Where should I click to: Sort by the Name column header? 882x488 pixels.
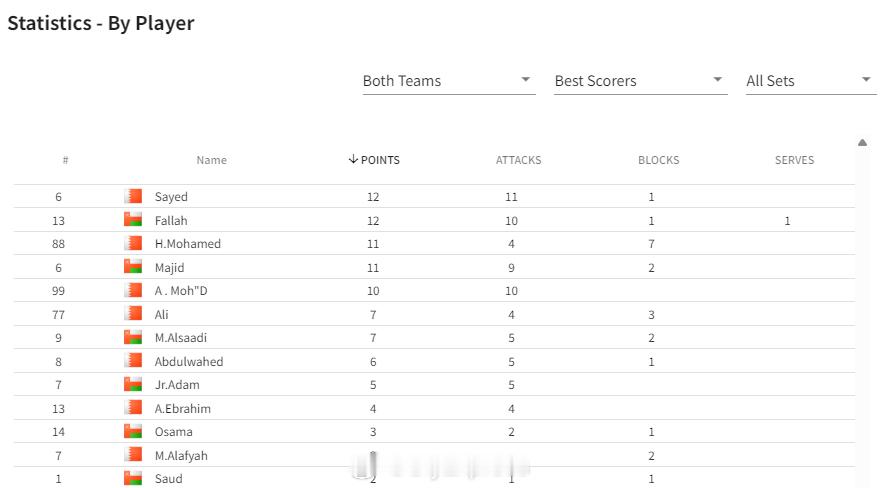[212, 160]
